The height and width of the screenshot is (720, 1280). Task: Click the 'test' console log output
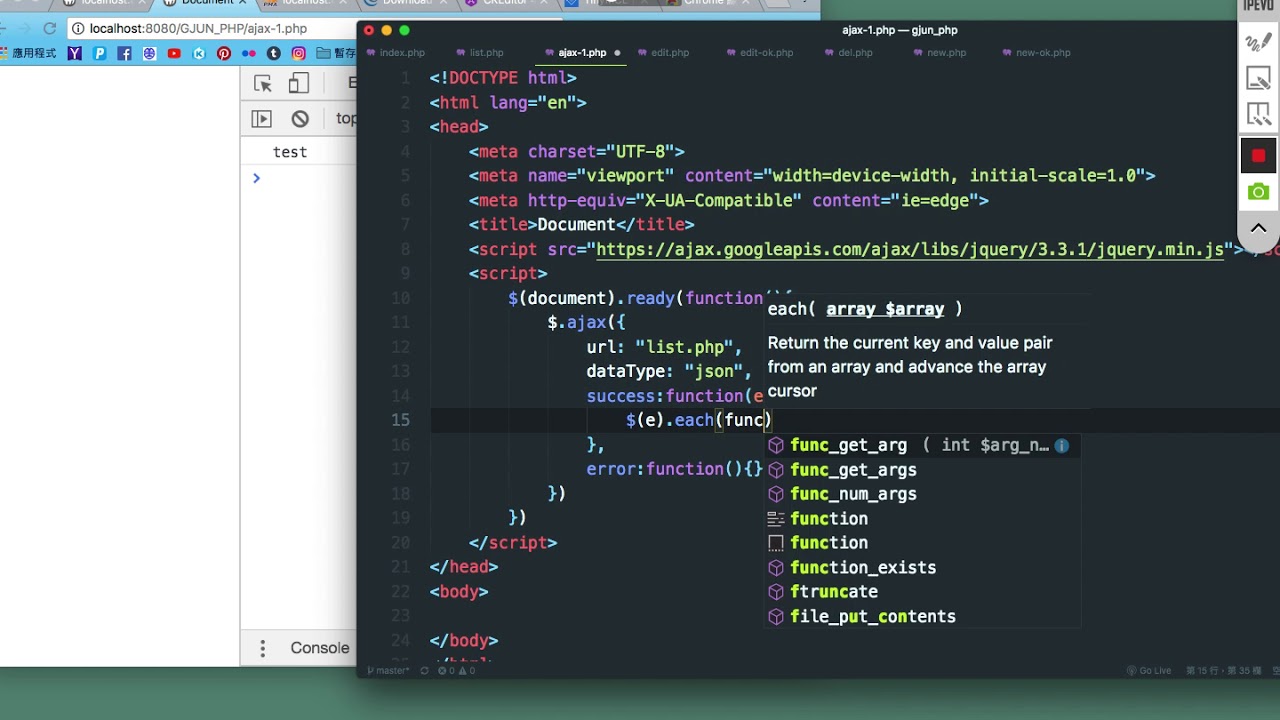point(290,152)
